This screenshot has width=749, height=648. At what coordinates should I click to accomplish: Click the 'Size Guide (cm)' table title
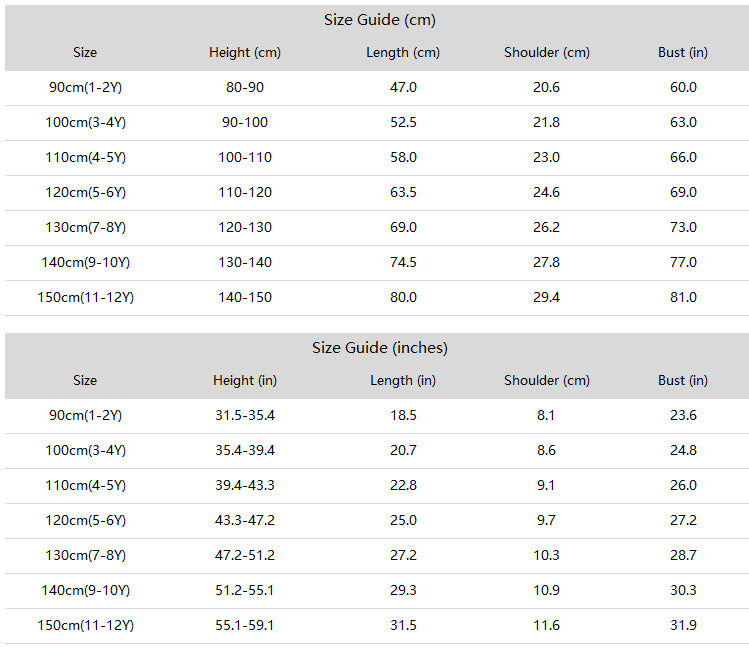379,20
